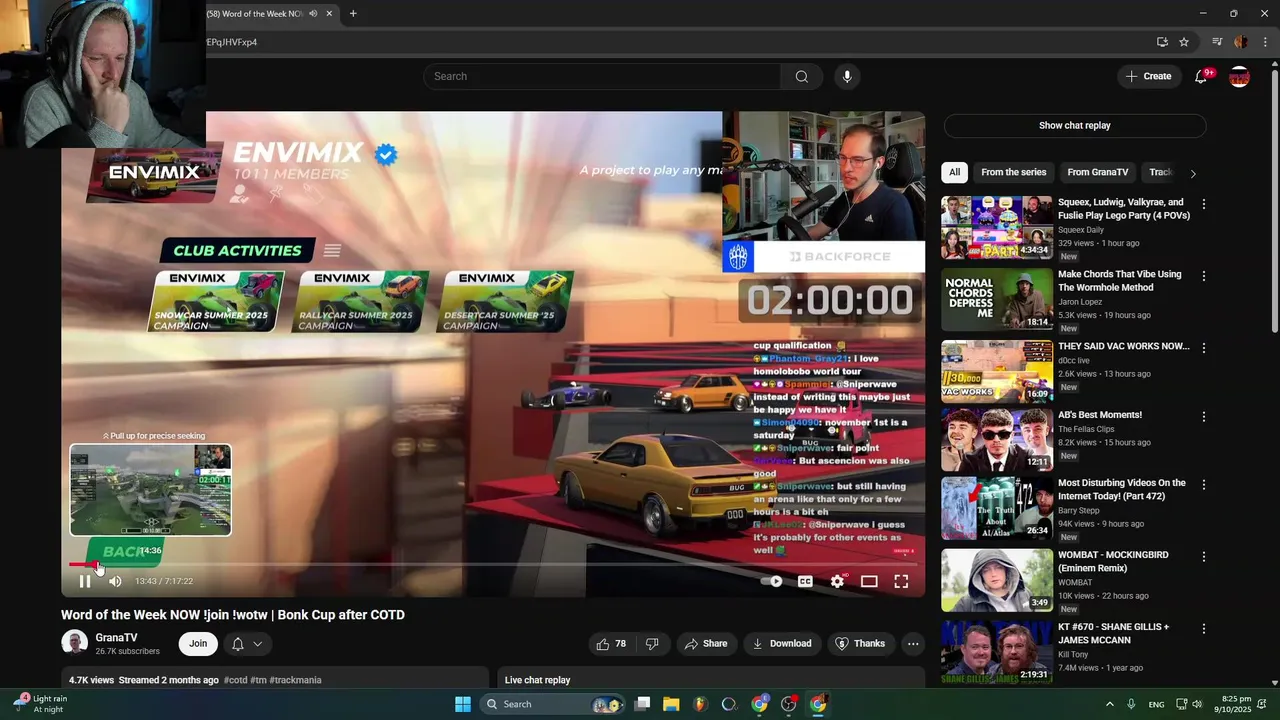This screenshot has height=720, width=1280.
Task: Open the YouTube account avatar menu
Action: (1239, 77)
